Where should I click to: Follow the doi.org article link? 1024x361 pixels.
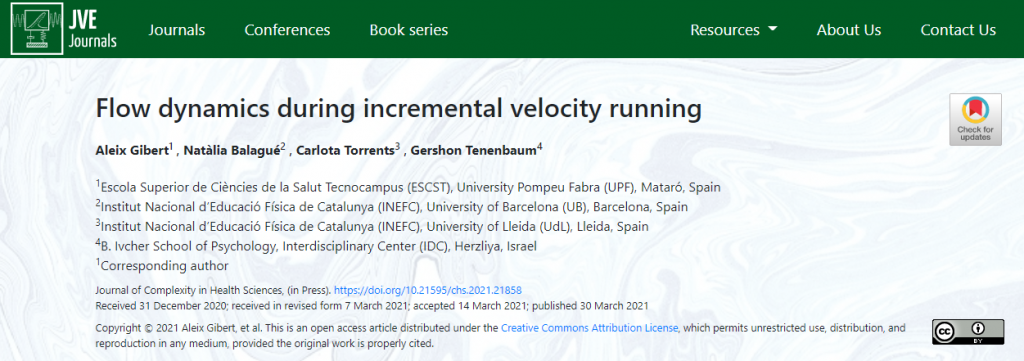pyautogui.click(x=428, y=290)
